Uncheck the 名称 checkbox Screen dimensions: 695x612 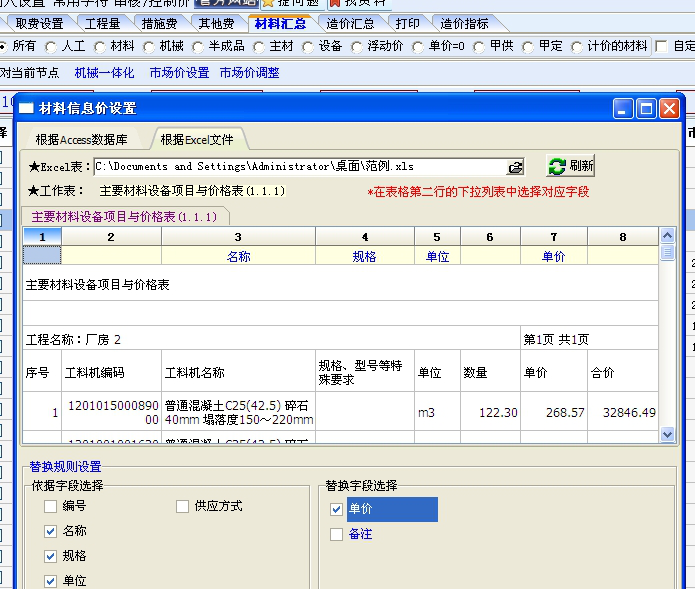tap(51, 531)
